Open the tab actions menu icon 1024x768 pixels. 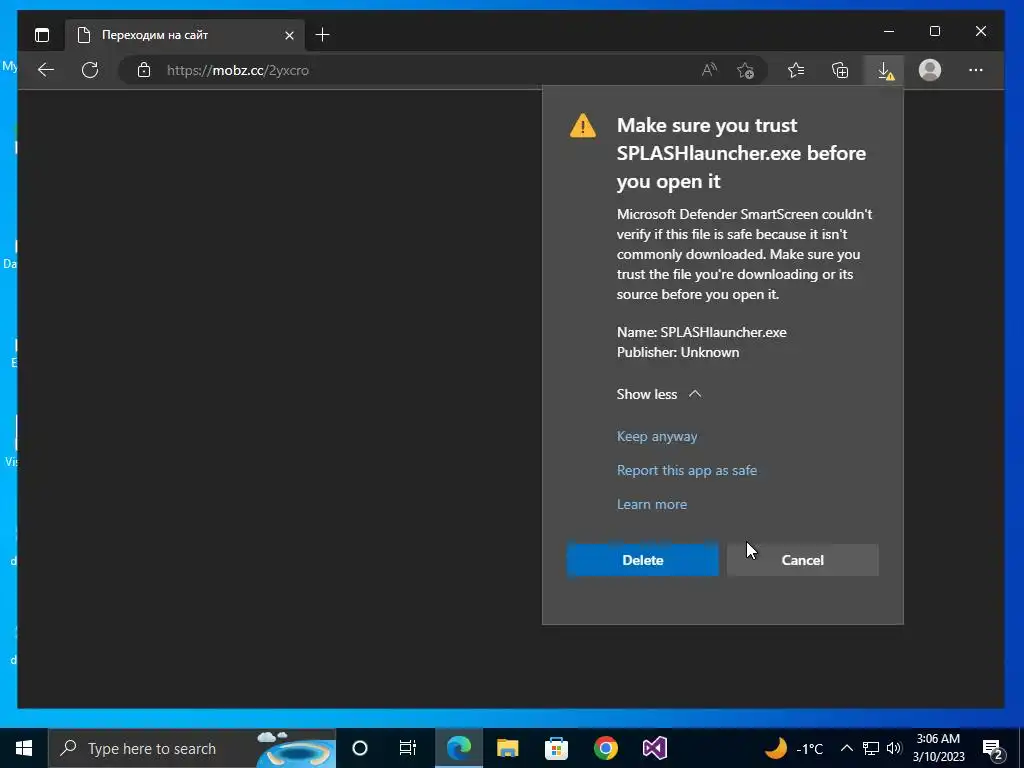point(42,35)
